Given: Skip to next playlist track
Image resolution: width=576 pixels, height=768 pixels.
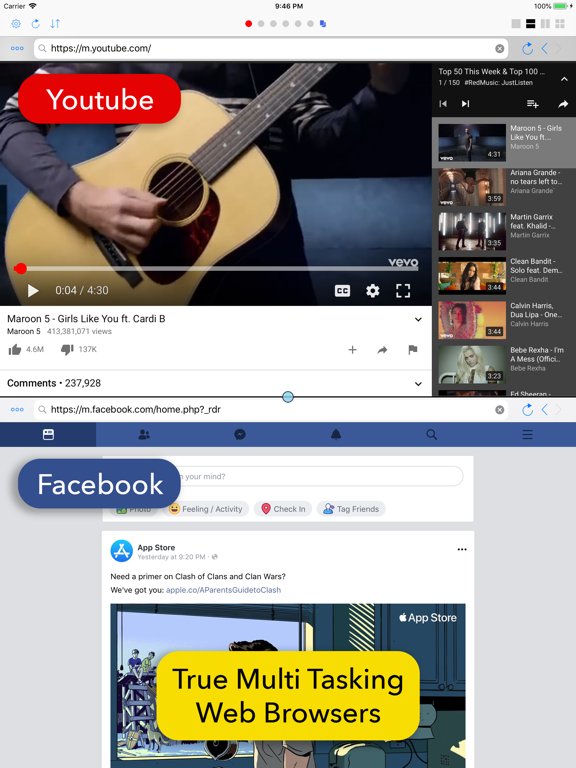Looking at the screenshot, I should tap(465, 104).
